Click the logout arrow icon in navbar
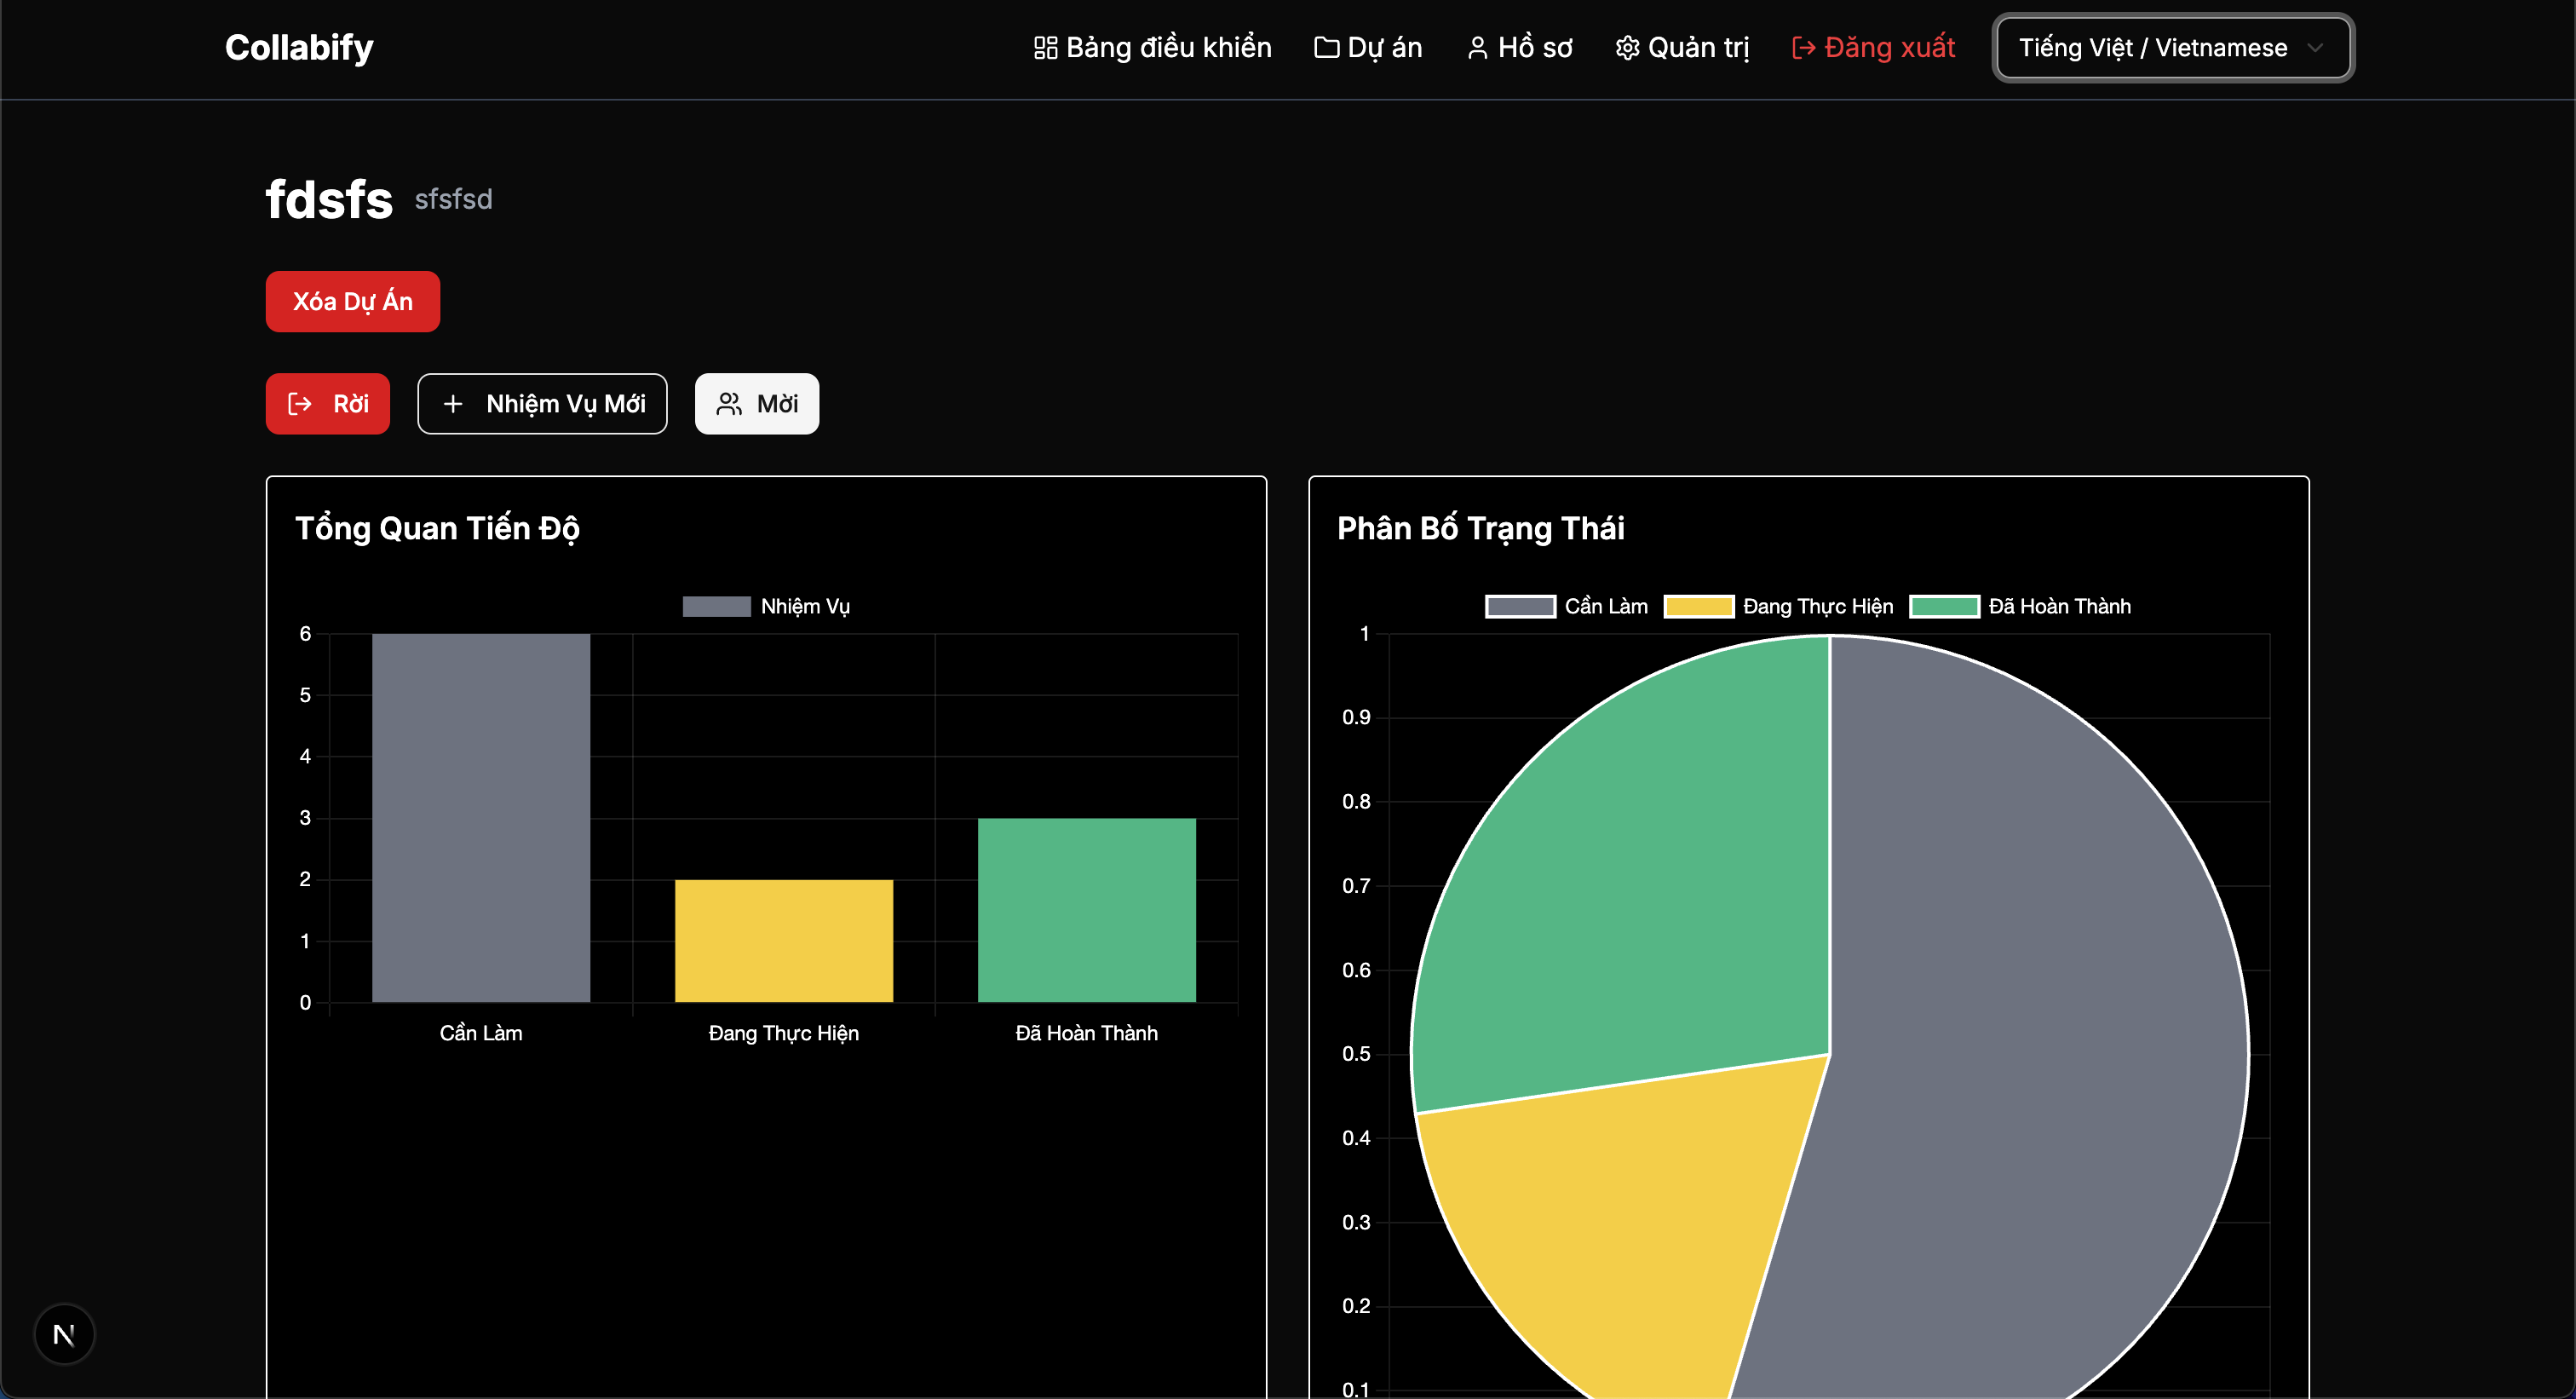2576x1399 pixels. click(1803, 48)
